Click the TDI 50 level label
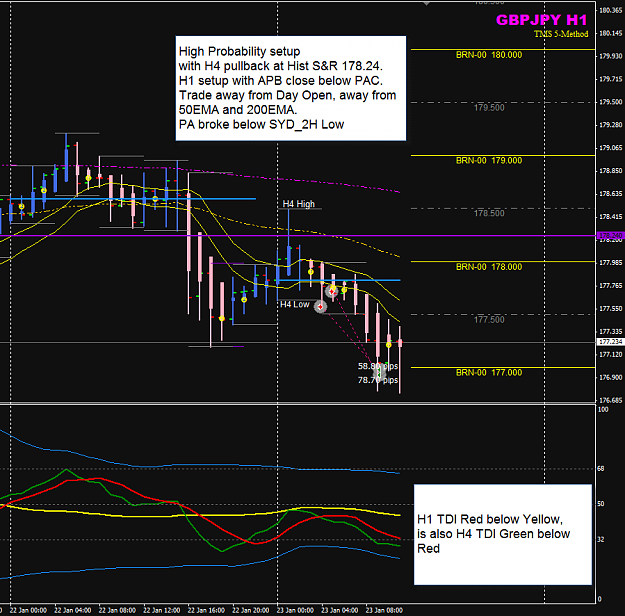625x616 pixels. click(x=601, y=504)
